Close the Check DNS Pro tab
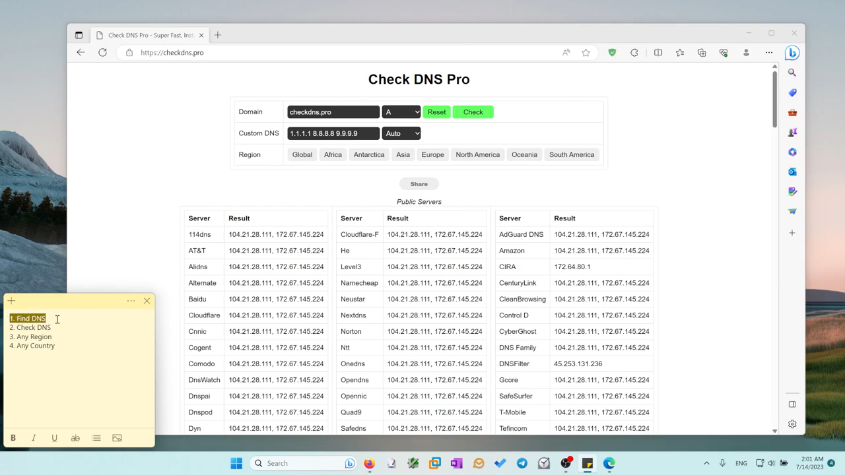845x475 pixels. [x=201, y=35]
